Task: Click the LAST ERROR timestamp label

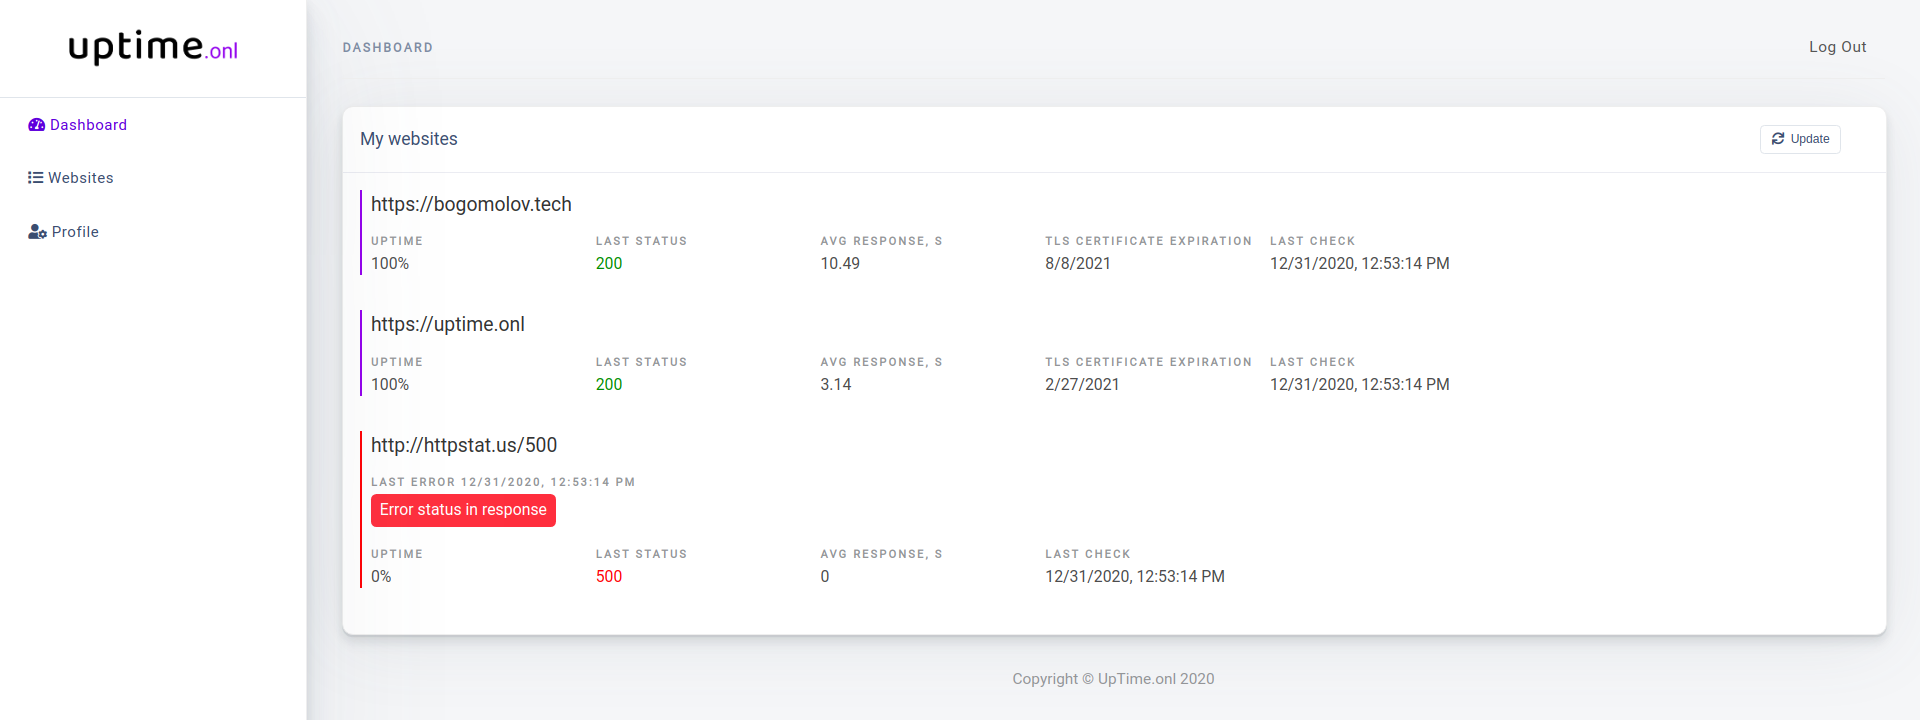Action: tap(503, 482)
